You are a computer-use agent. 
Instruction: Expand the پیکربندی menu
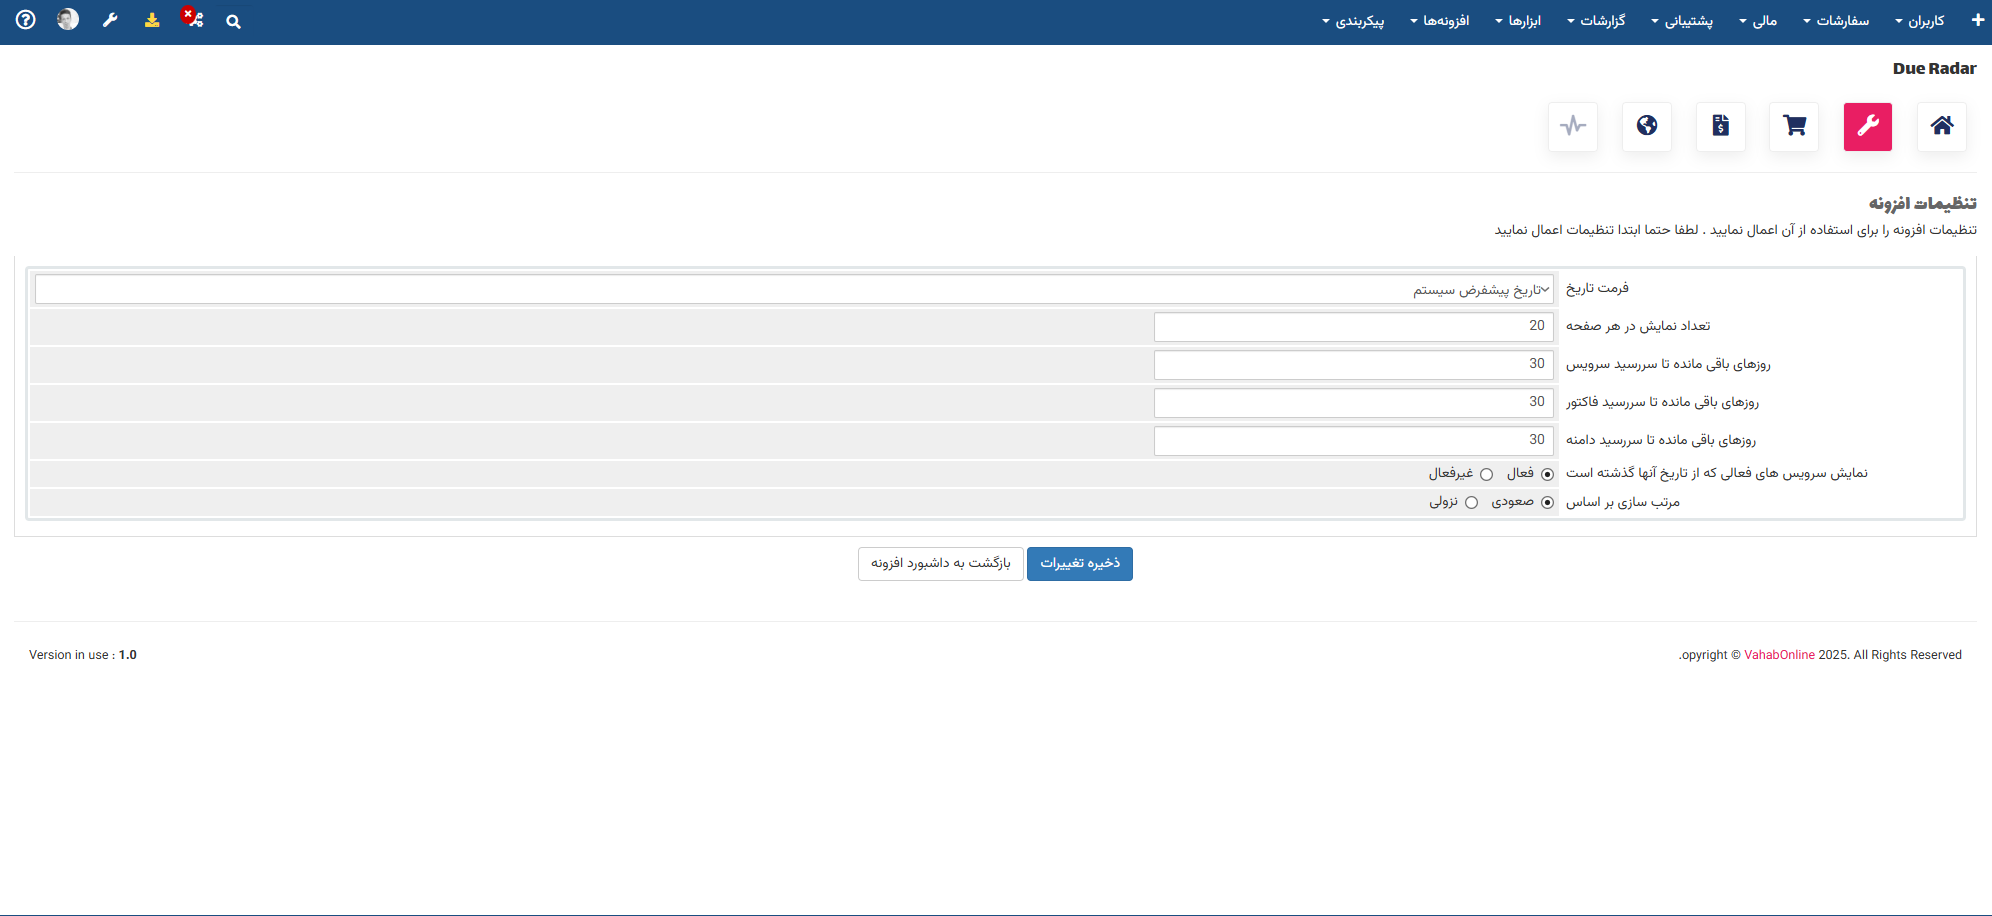tap(1353, 21)
